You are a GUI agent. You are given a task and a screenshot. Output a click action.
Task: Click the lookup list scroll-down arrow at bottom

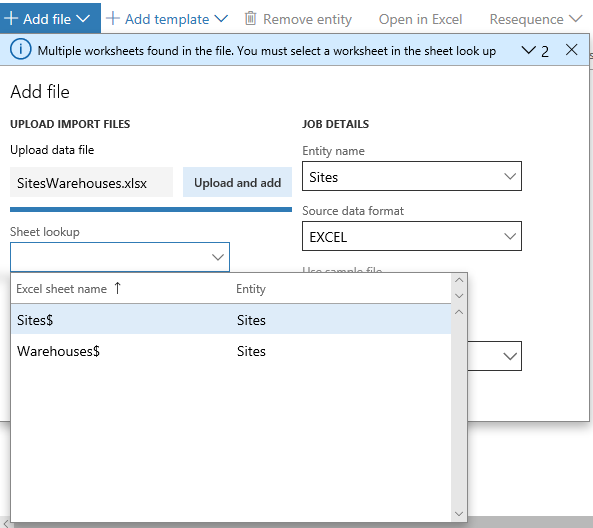(459, 514)
